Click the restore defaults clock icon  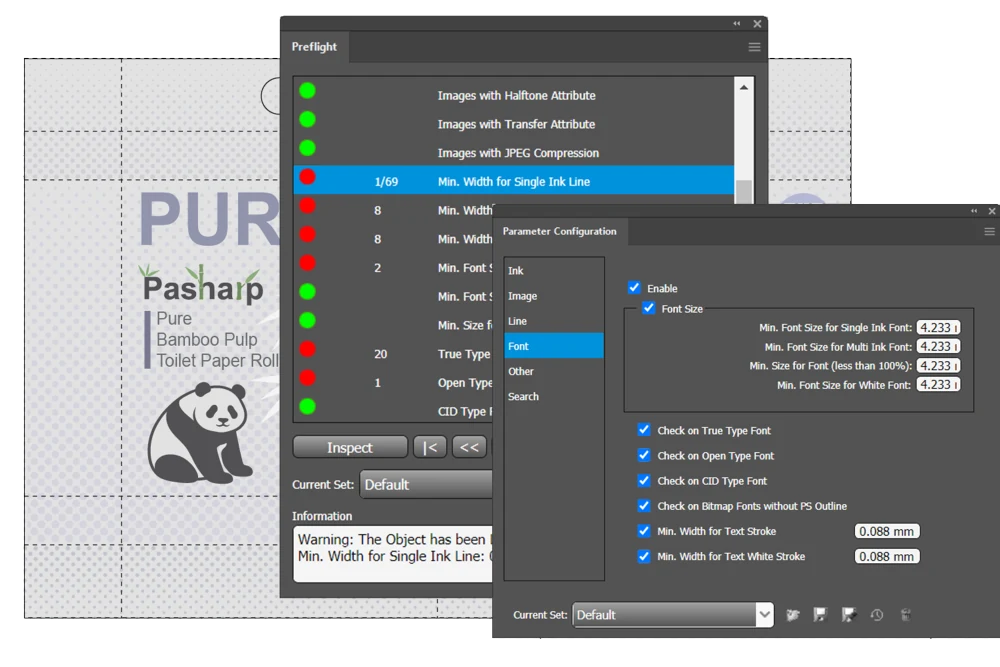877,615
